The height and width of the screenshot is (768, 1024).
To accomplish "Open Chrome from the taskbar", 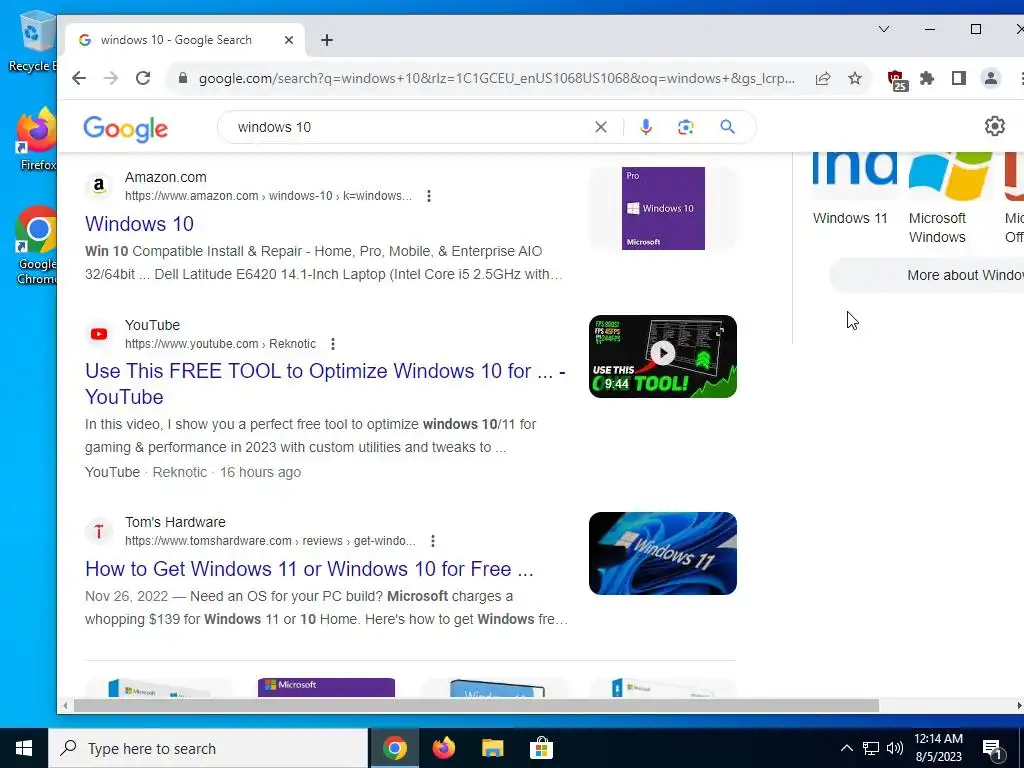I will 394,748.
